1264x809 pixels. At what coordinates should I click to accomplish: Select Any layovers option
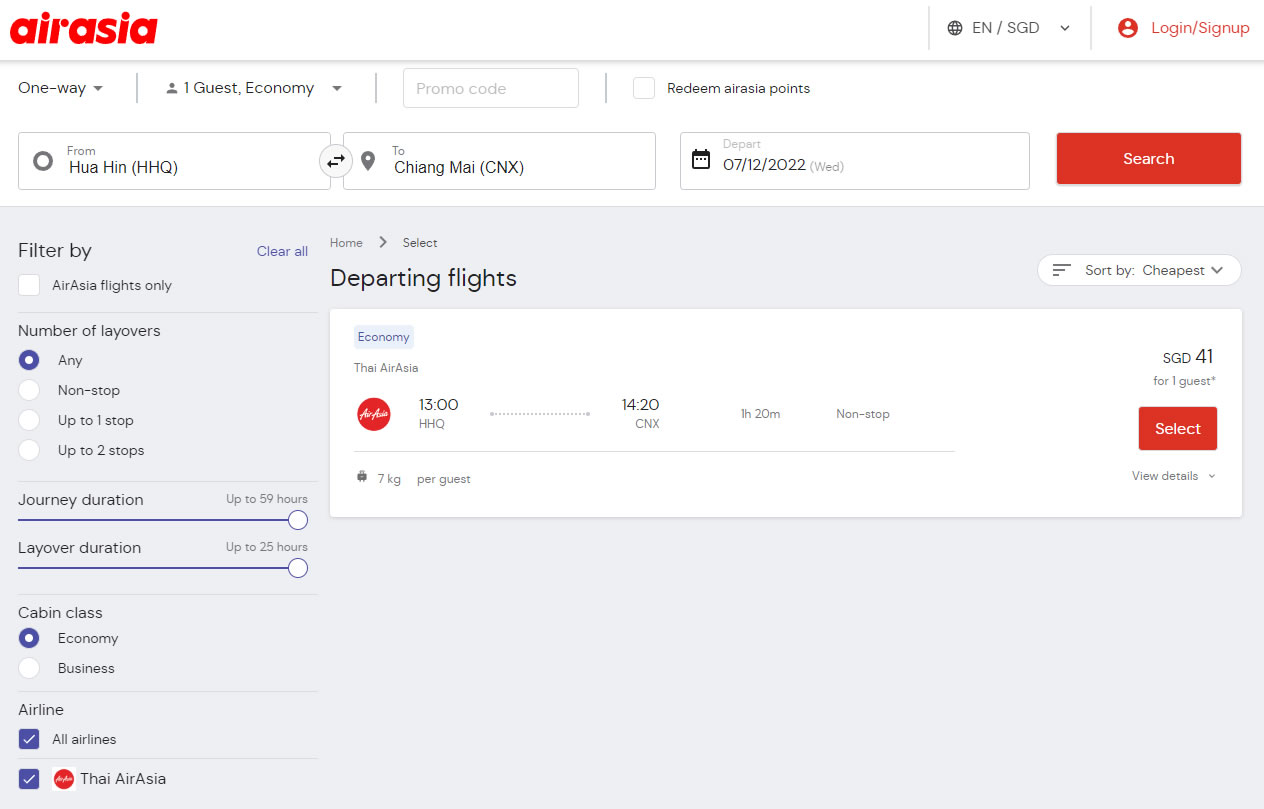click(x=29, y=360)
